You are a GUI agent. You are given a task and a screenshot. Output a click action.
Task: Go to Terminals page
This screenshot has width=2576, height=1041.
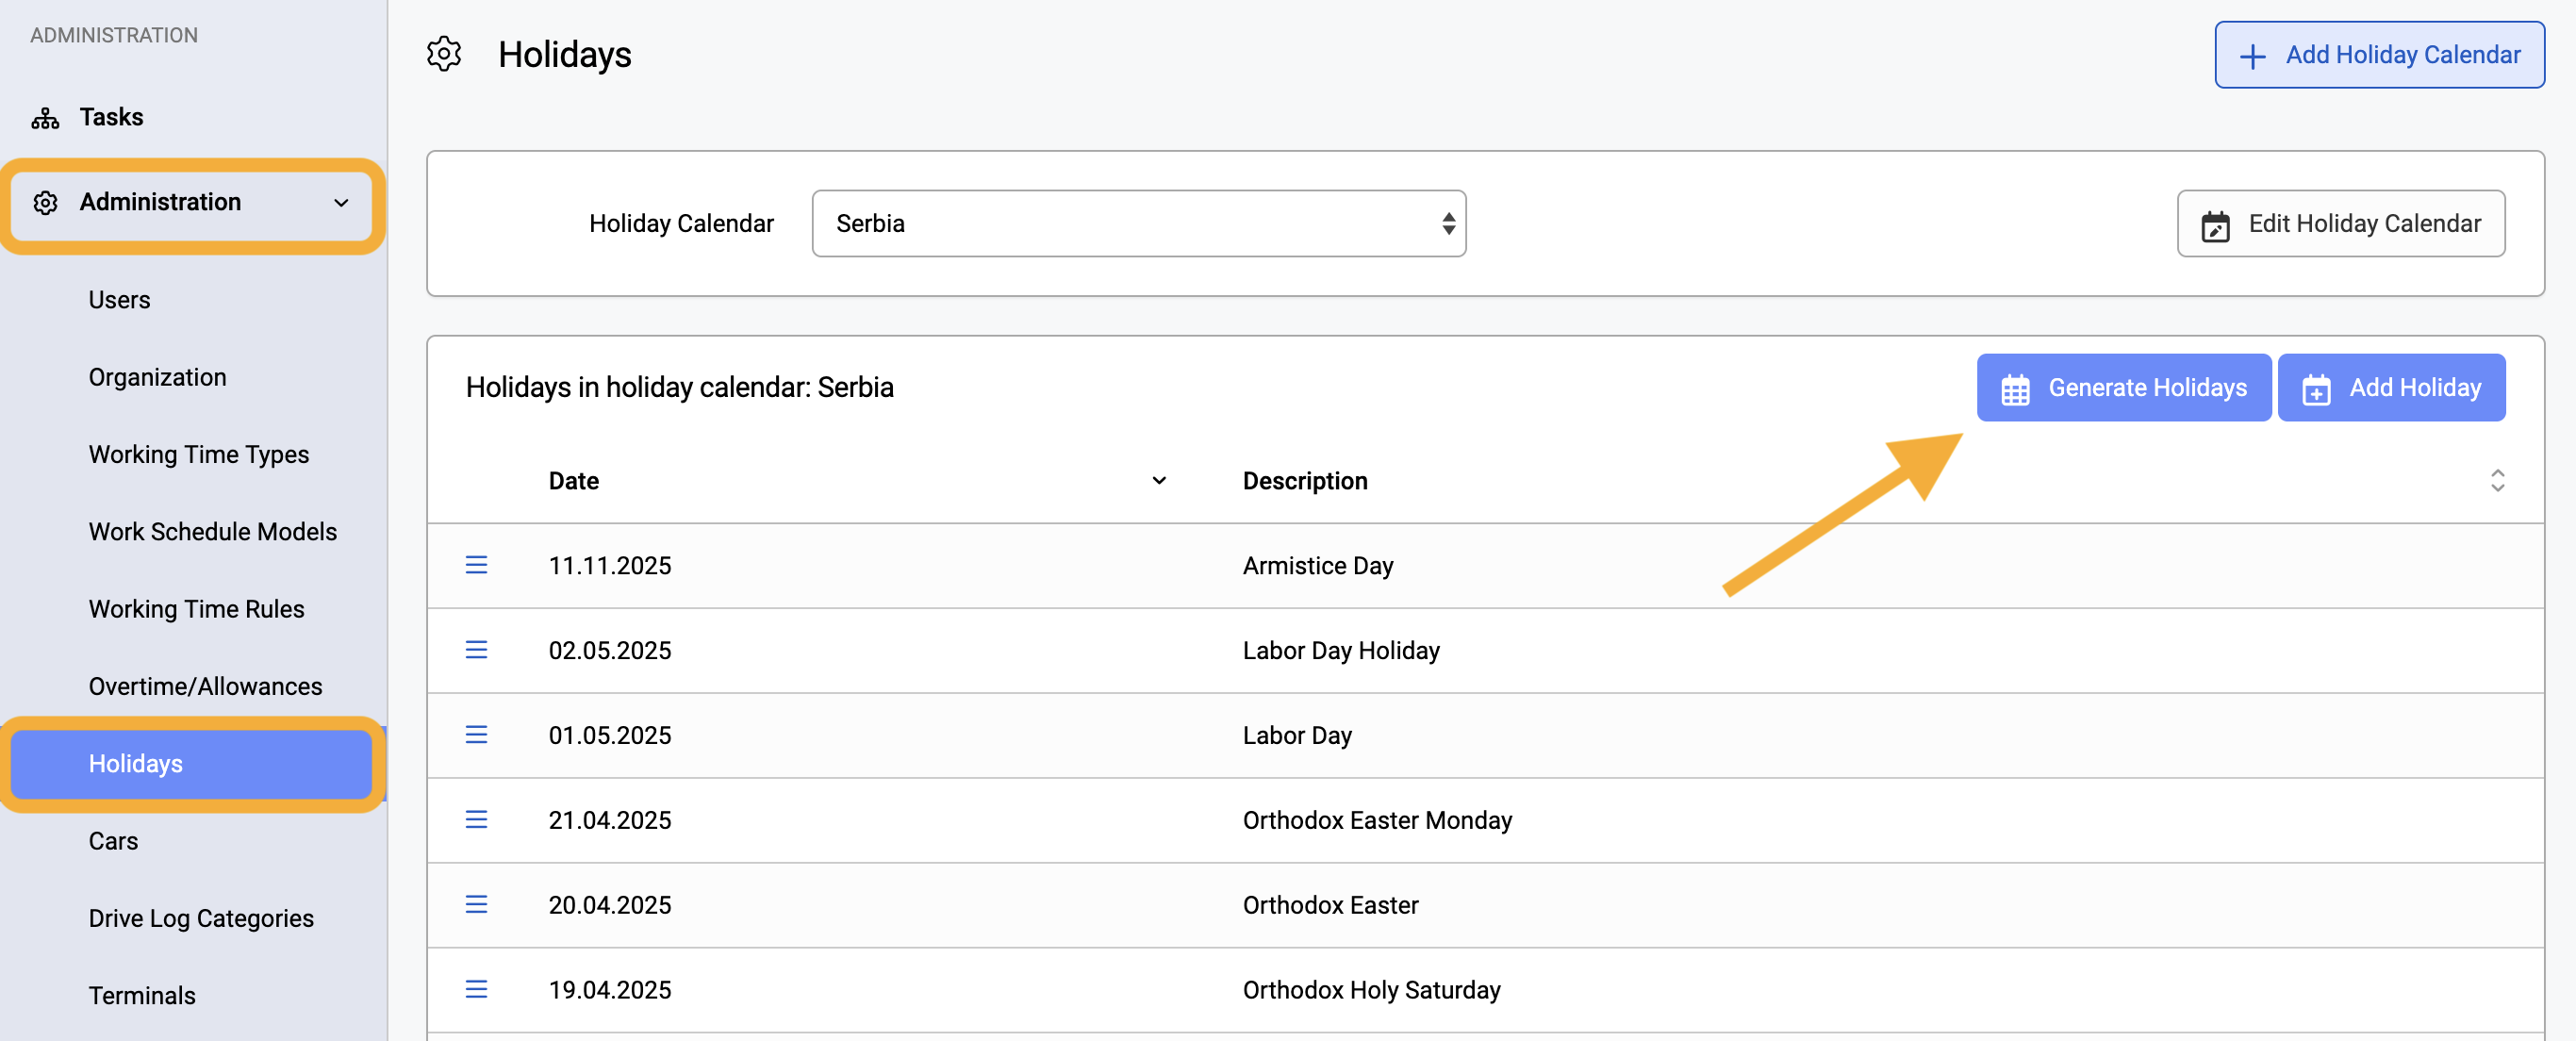(x=142, y=995)
